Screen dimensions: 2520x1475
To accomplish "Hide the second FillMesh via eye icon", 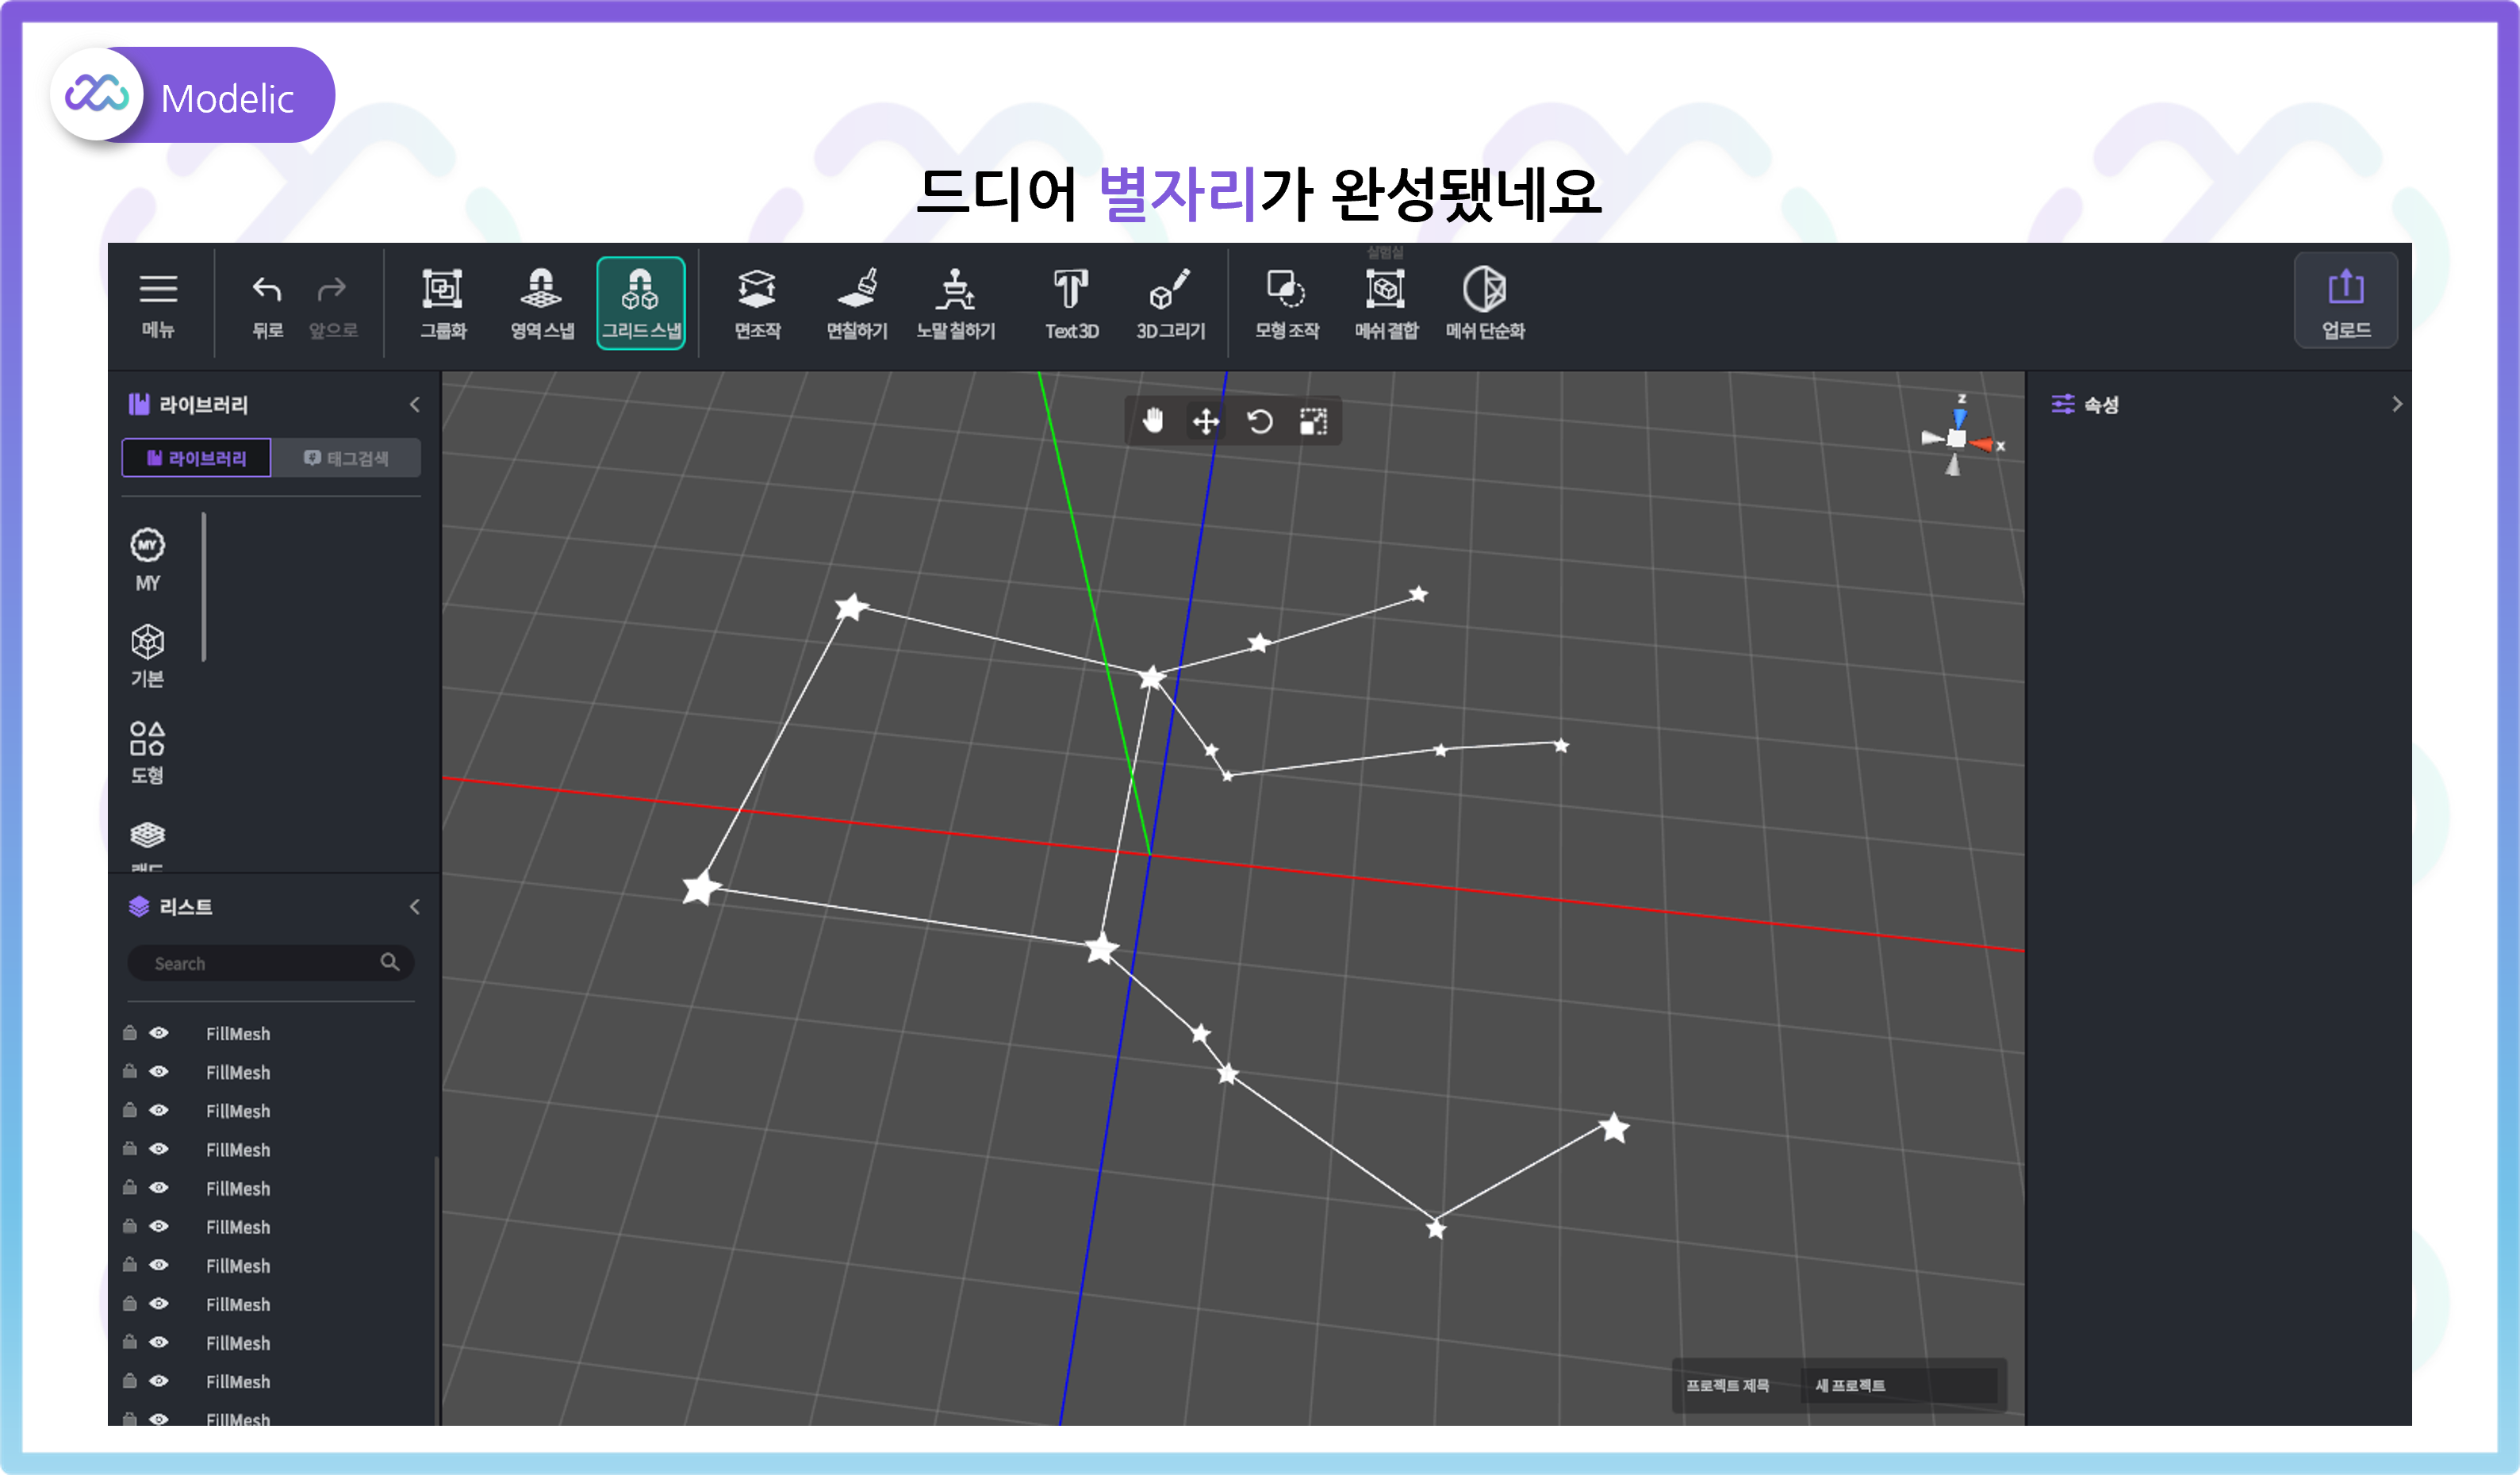I will (159, 1072).
